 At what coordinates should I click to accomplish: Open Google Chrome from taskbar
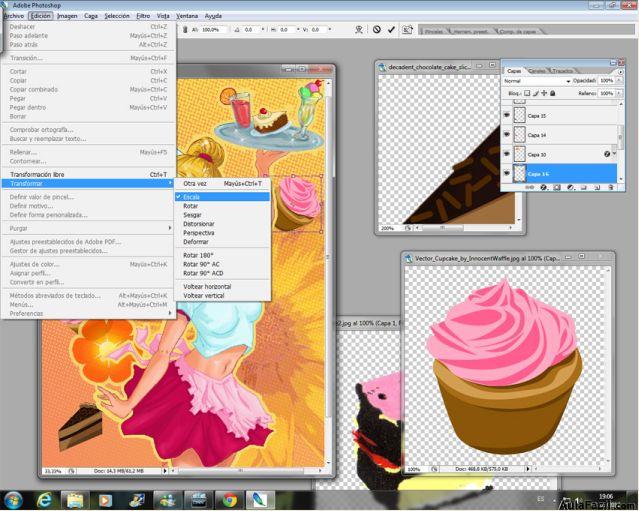229,500
